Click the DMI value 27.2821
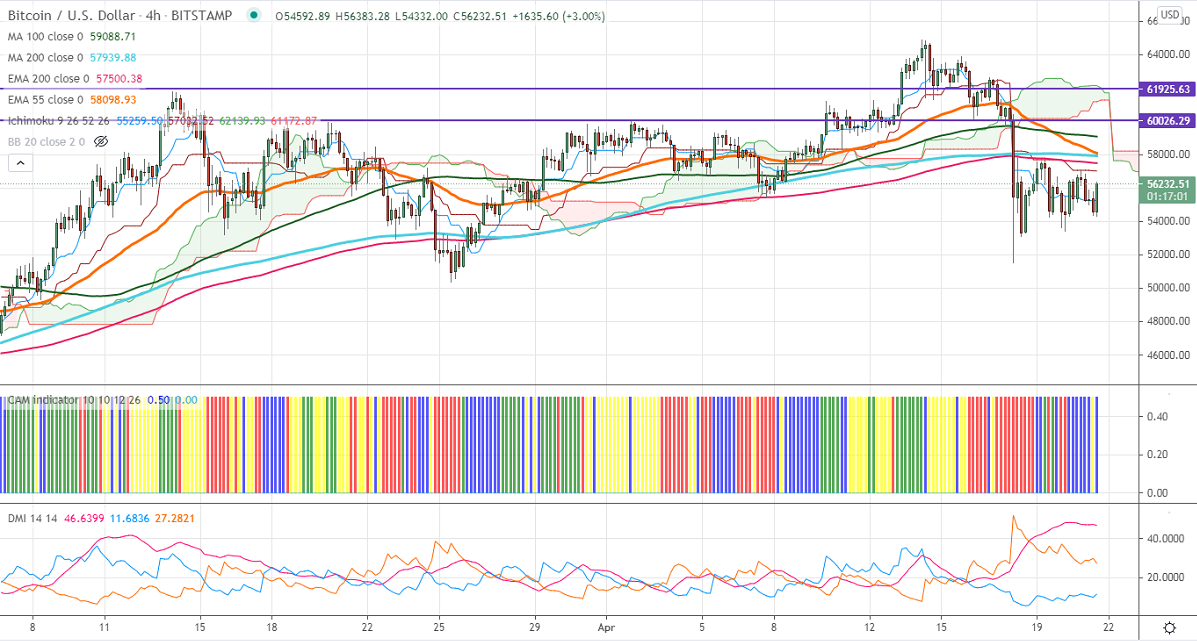This screenshot has width=1197, height=641. point(175,518)
